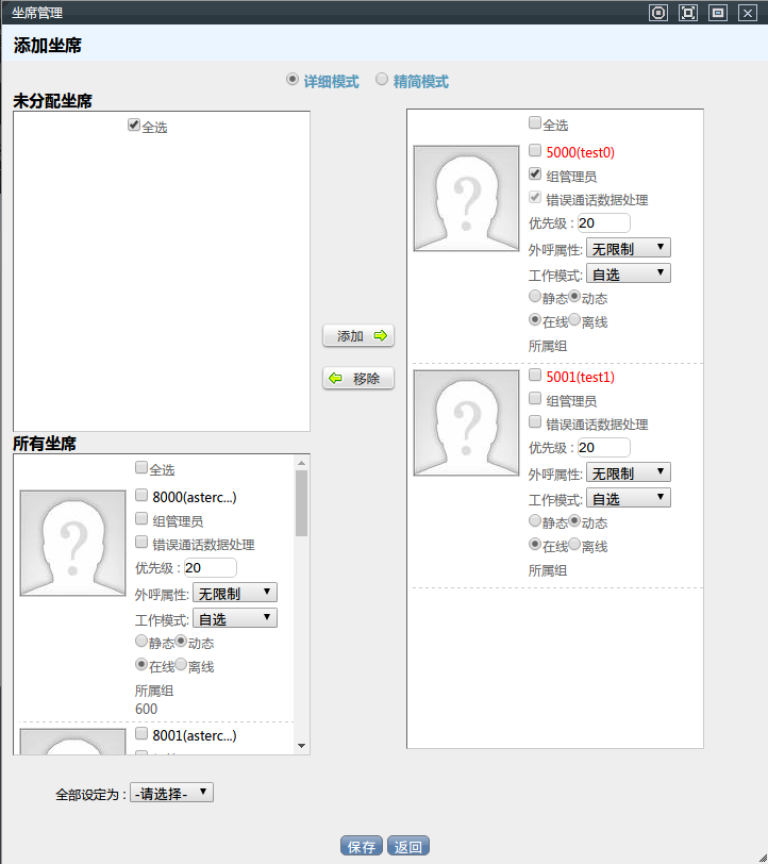Close the 坐席管理 dialog window
768x864 pixels.
(x=747, y=13)
